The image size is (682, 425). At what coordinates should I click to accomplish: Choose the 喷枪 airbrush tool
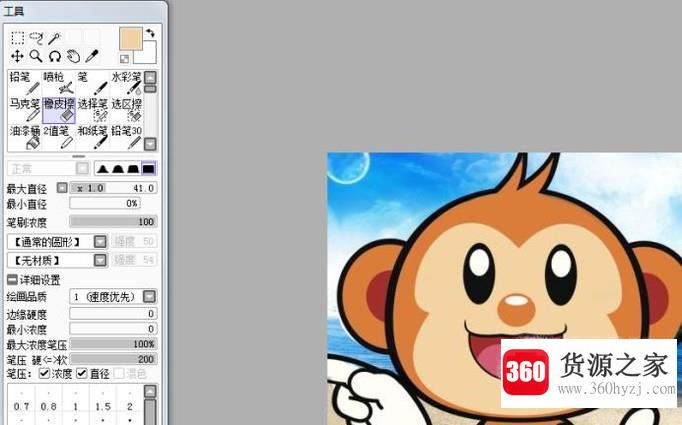click(x=59, y=83)
